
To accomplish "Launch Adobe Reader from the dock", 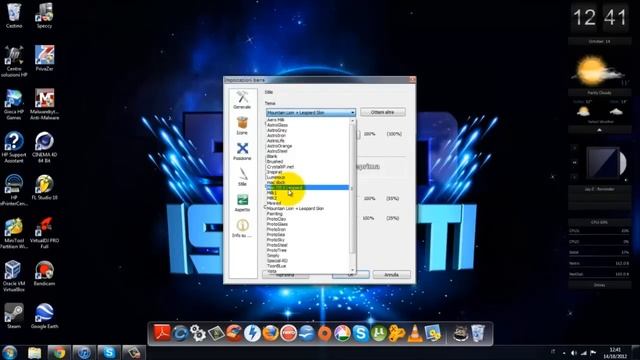I will tap(162, 333).
